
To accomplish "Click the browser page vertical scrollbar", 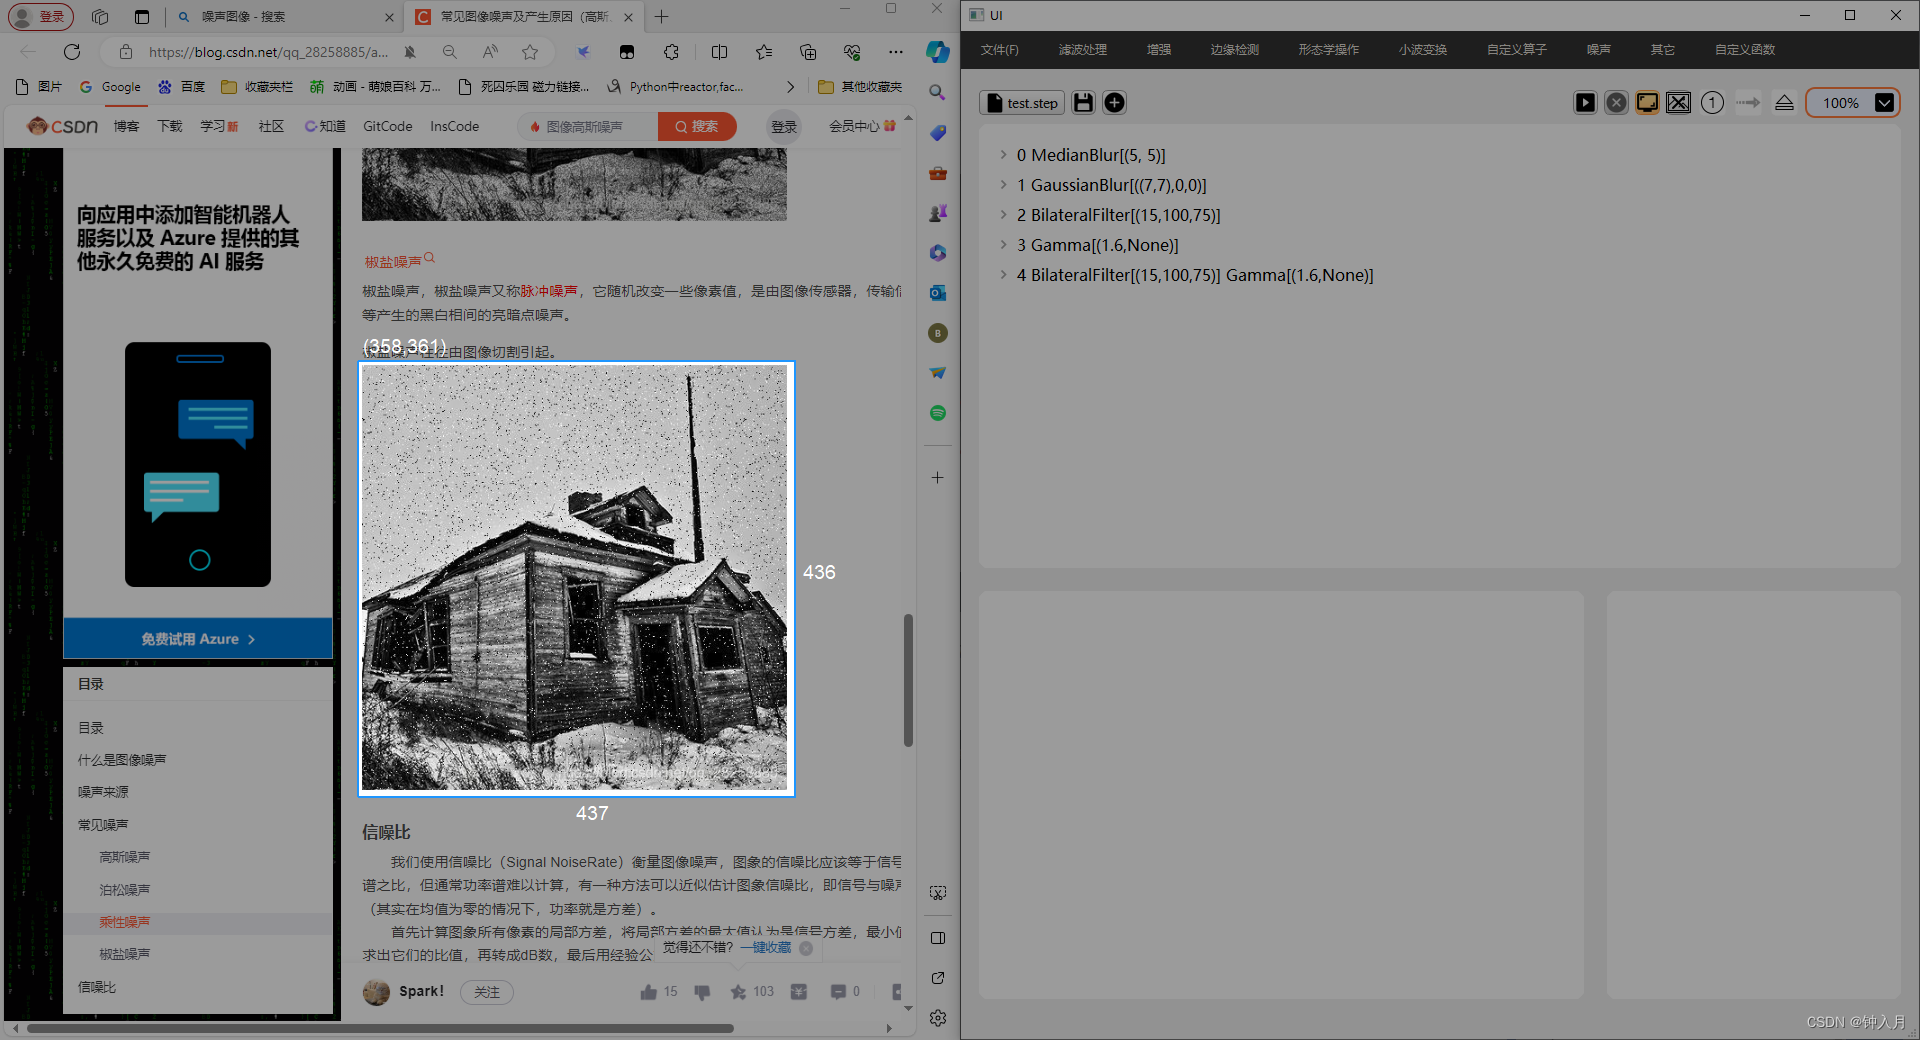I will click(908, 680).
